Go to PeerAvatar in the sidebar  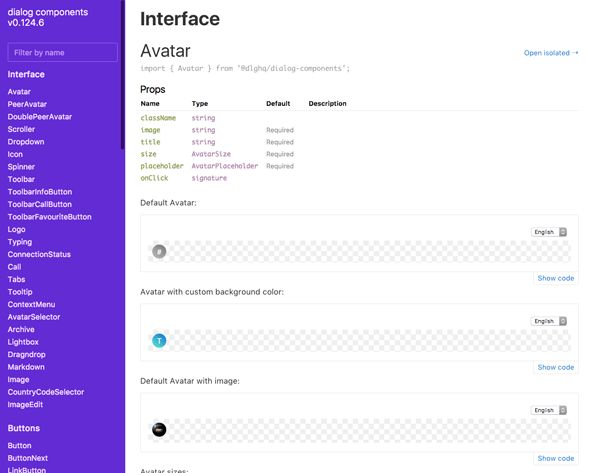[x=27, y=104]
